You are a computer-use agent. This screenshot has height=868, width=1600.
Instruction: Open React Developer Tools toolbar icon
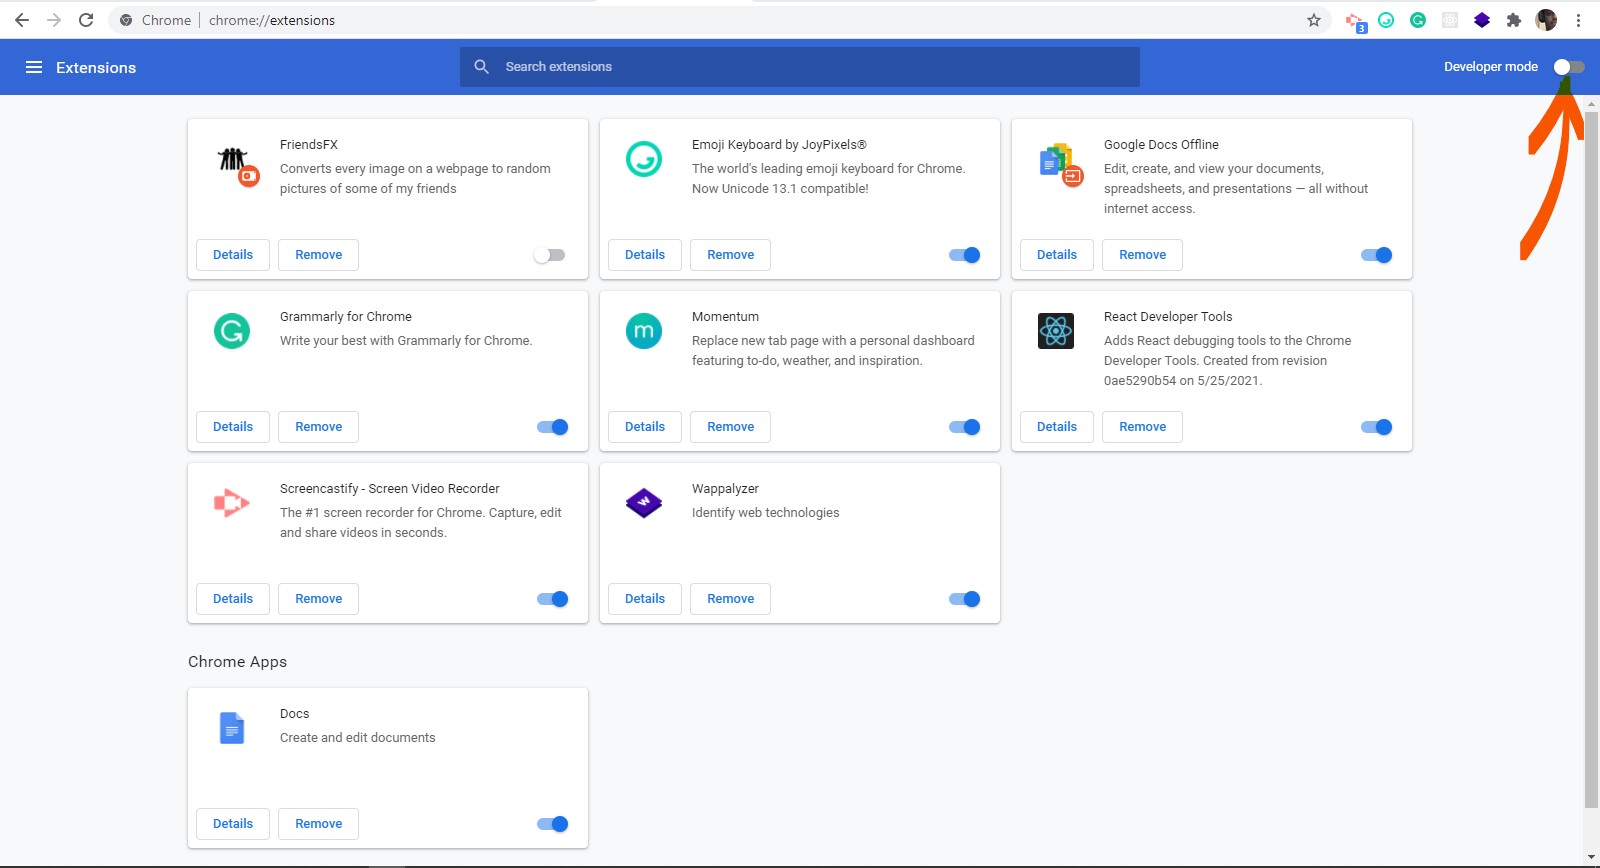pyautogui.click(x=1450, y=20)
